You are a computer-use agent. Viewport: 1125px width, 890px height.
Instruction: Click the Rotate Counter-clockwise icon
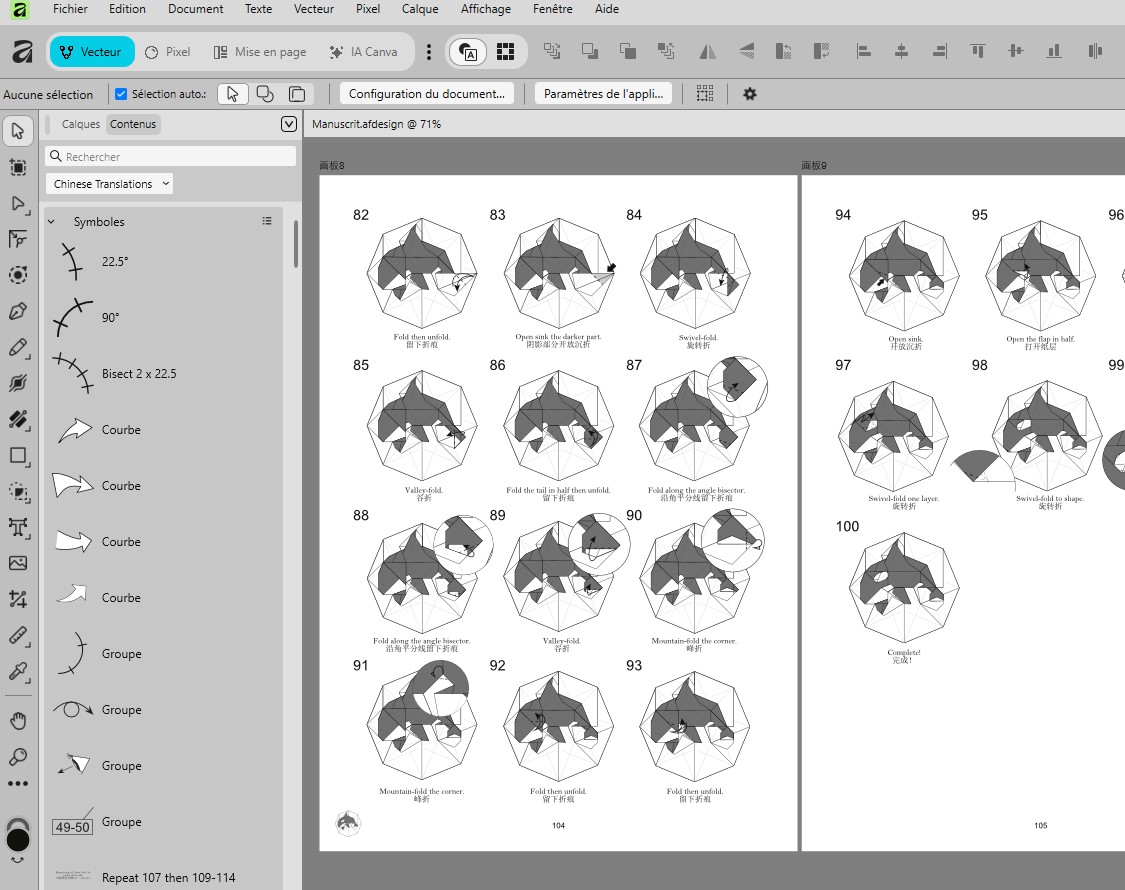click(783, 51)
